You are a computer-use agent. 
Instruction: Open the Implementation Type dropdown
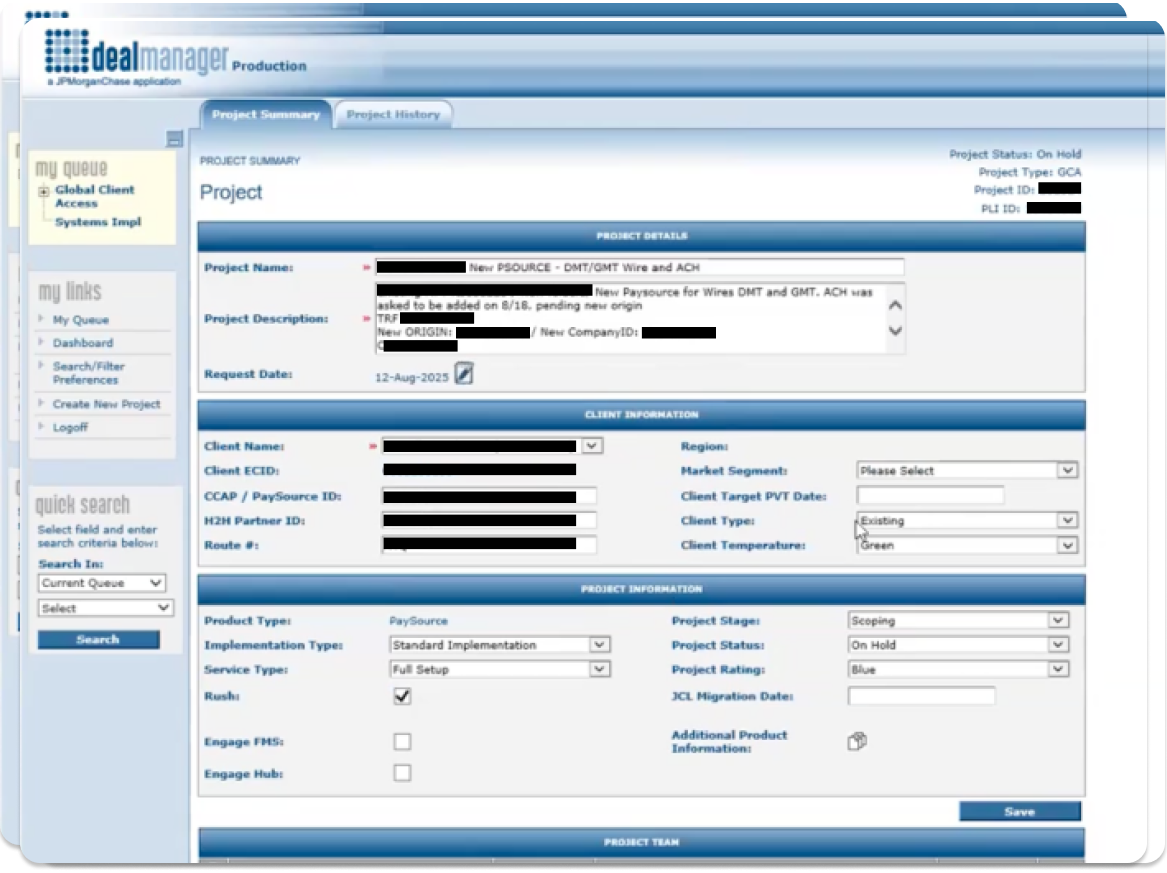pyautogui.click(x=499, y=645)
